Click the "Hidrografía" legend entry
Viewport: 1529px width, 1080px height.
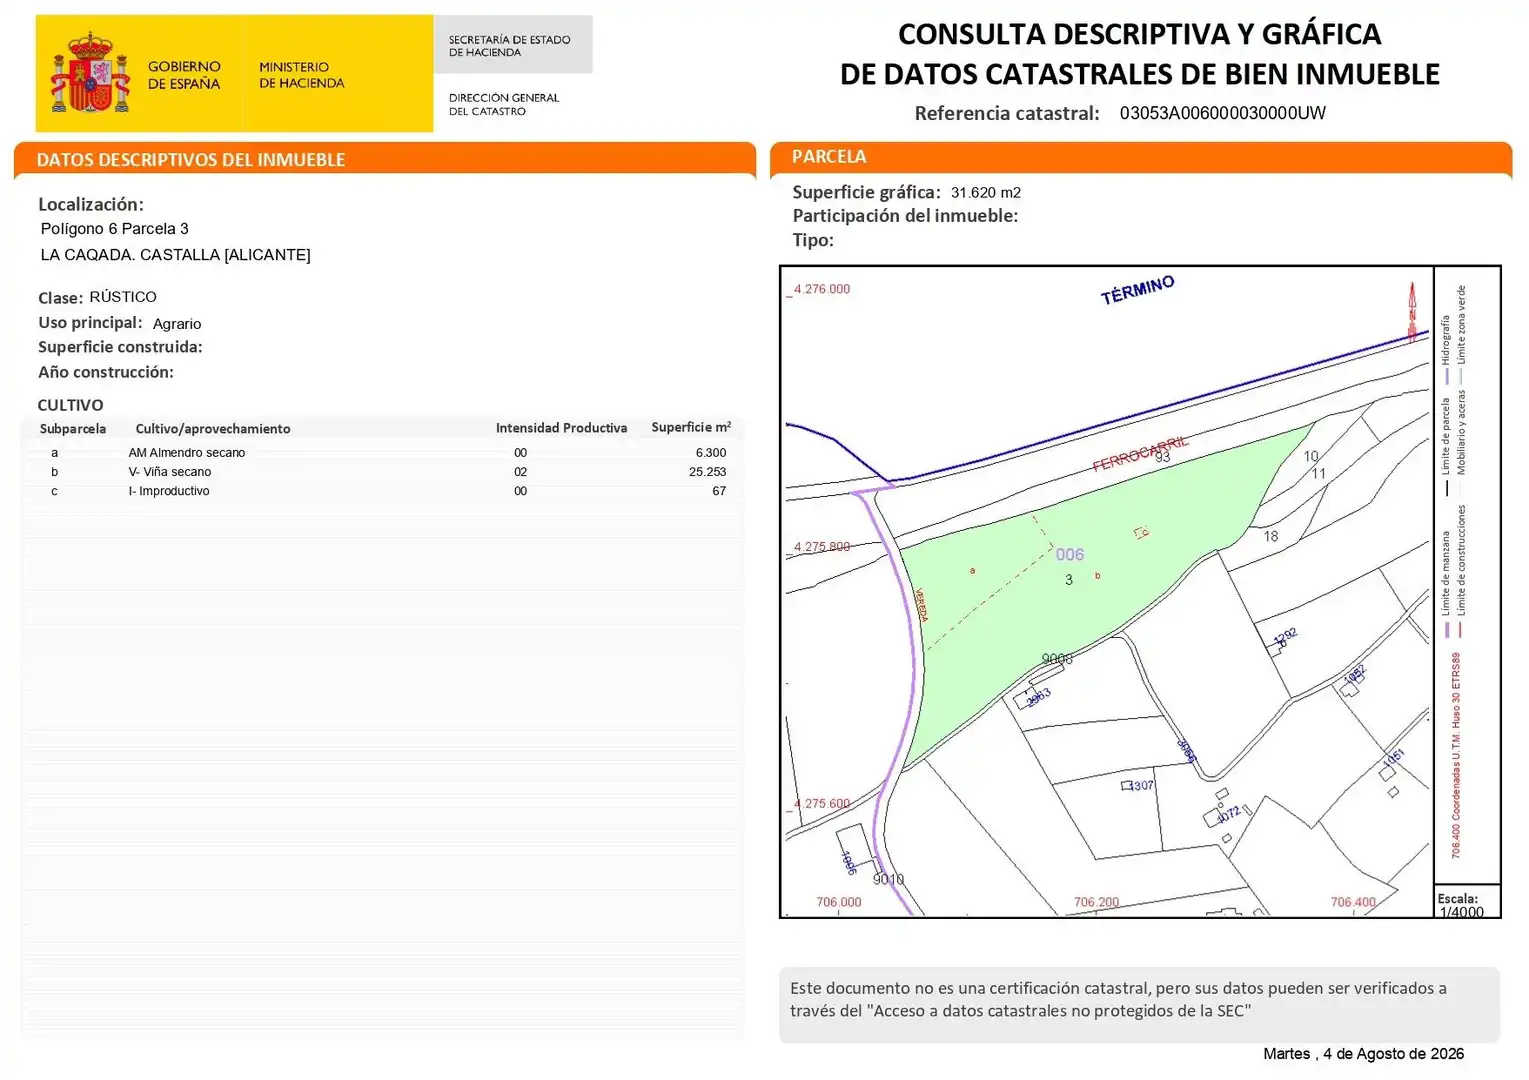(1445, 350)
